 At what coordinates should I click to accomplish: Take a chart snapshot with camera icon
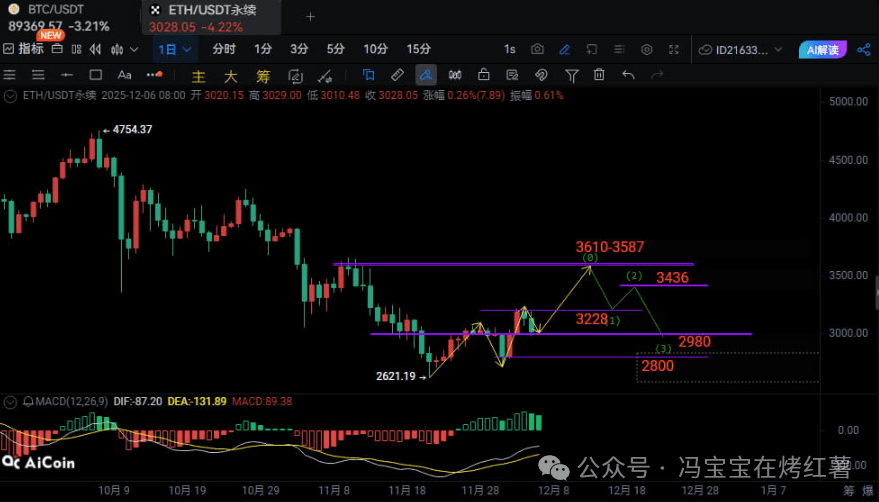click(537, 49)
